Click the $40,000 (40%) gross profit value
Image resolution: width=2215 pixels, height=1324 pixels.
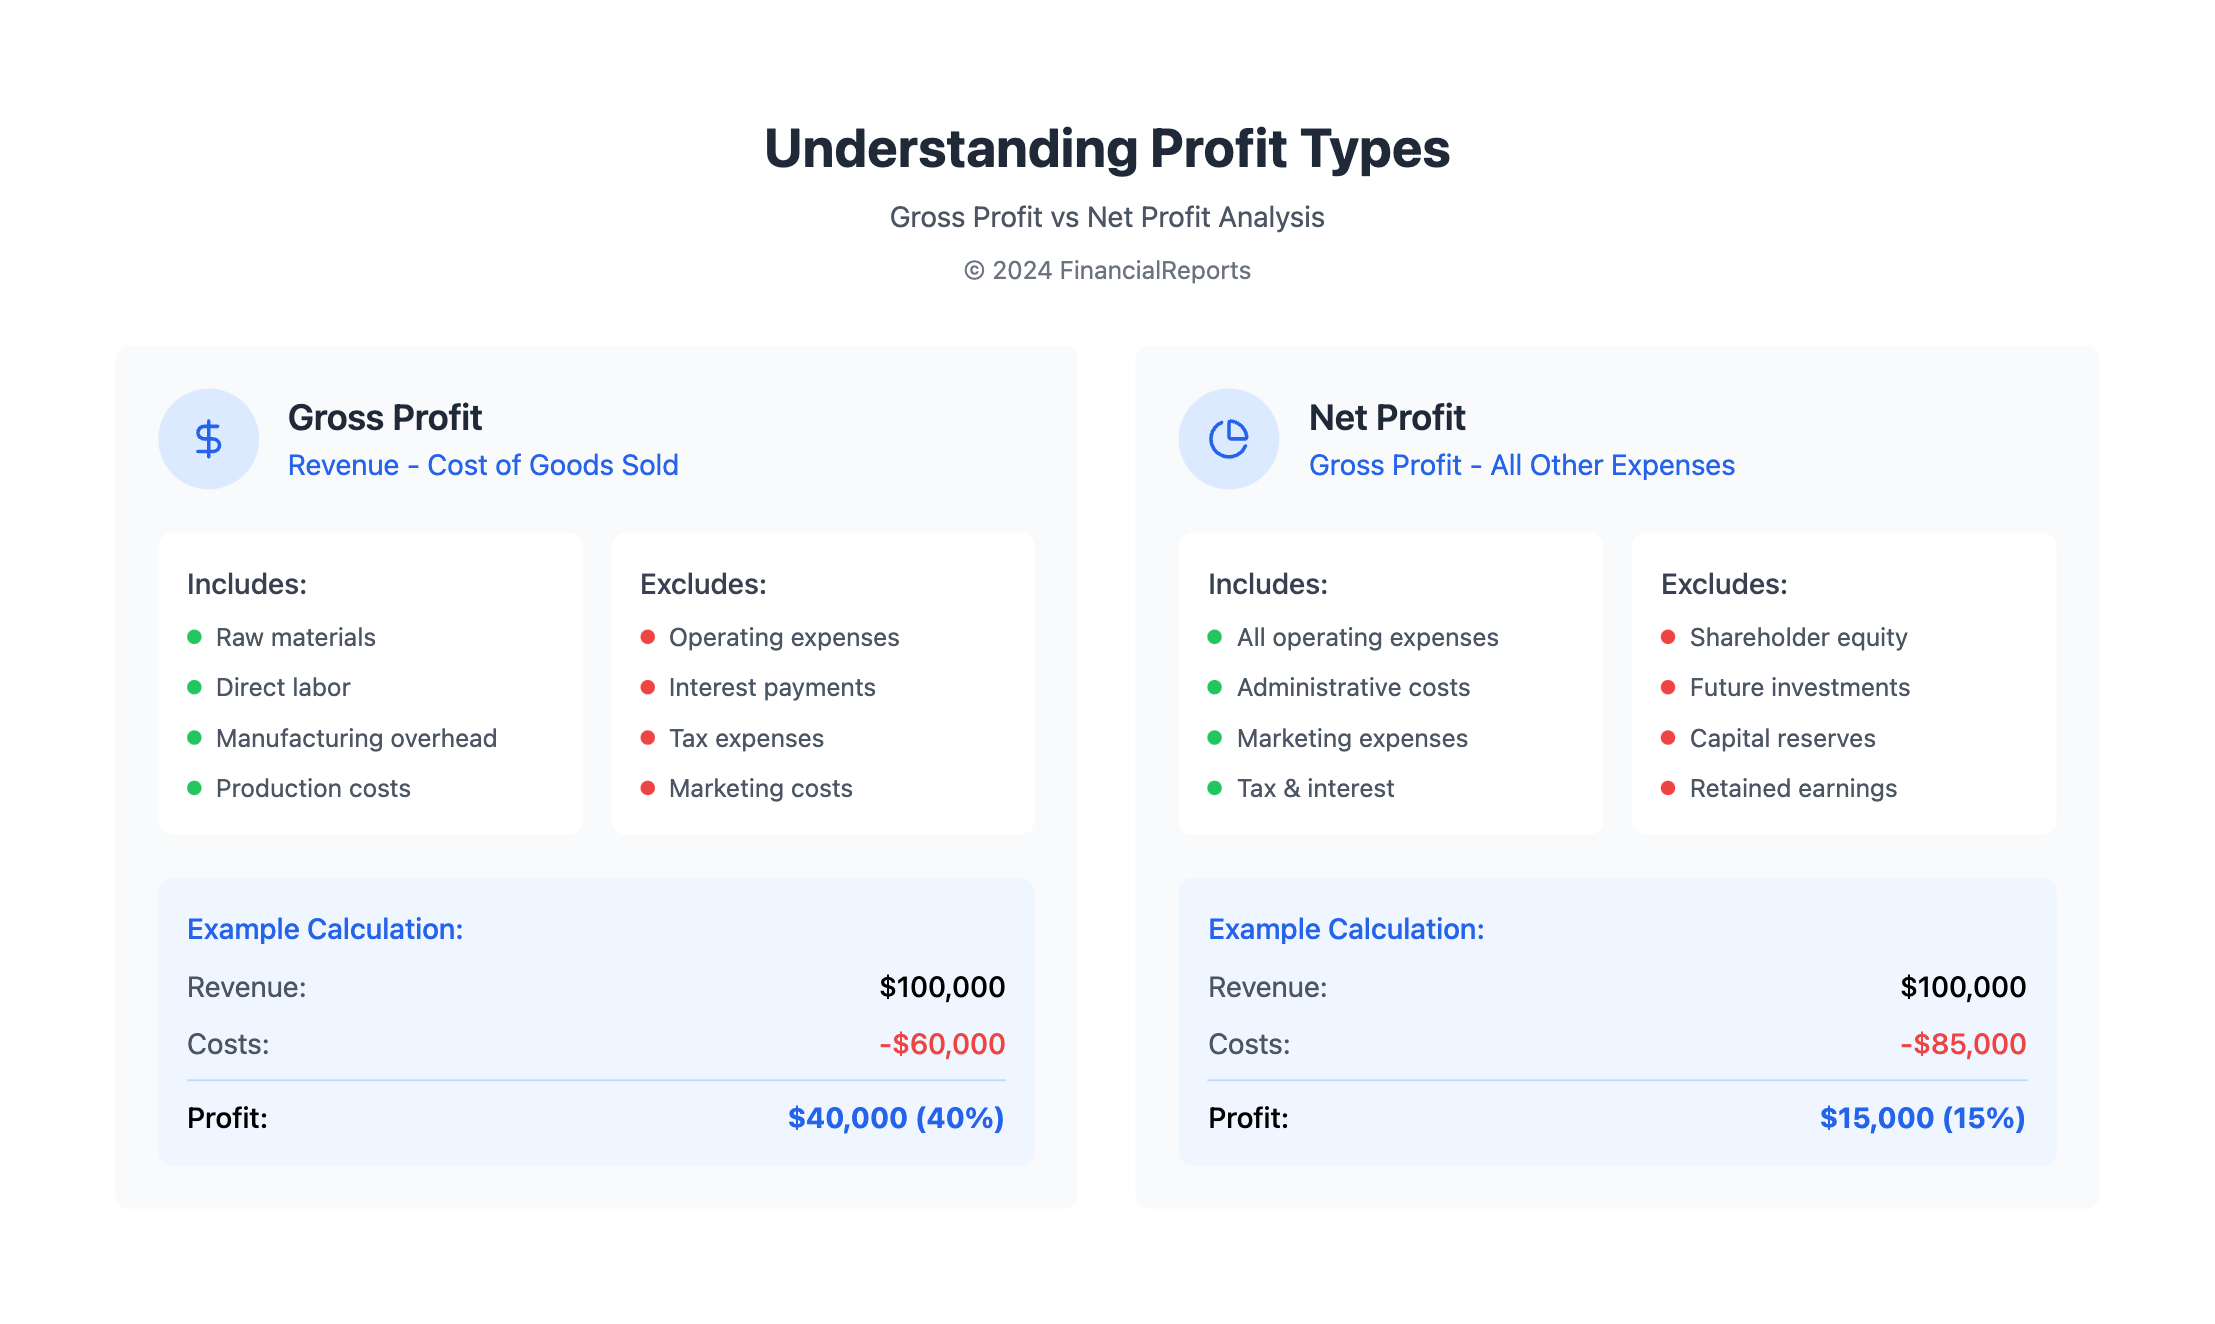[895, 1117]
